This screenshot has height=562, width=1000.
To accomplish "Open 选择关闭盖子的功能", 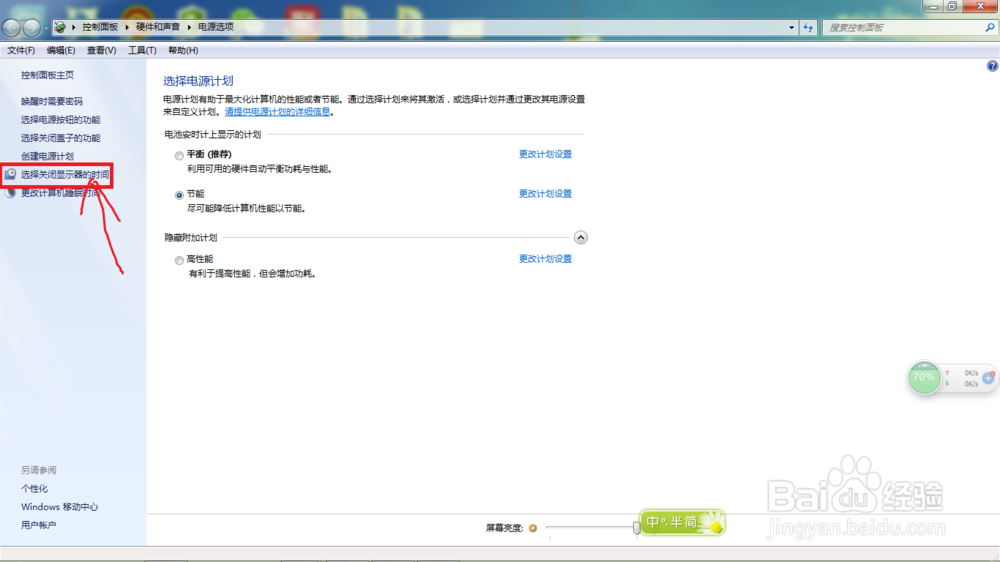I will coord(61,138).
